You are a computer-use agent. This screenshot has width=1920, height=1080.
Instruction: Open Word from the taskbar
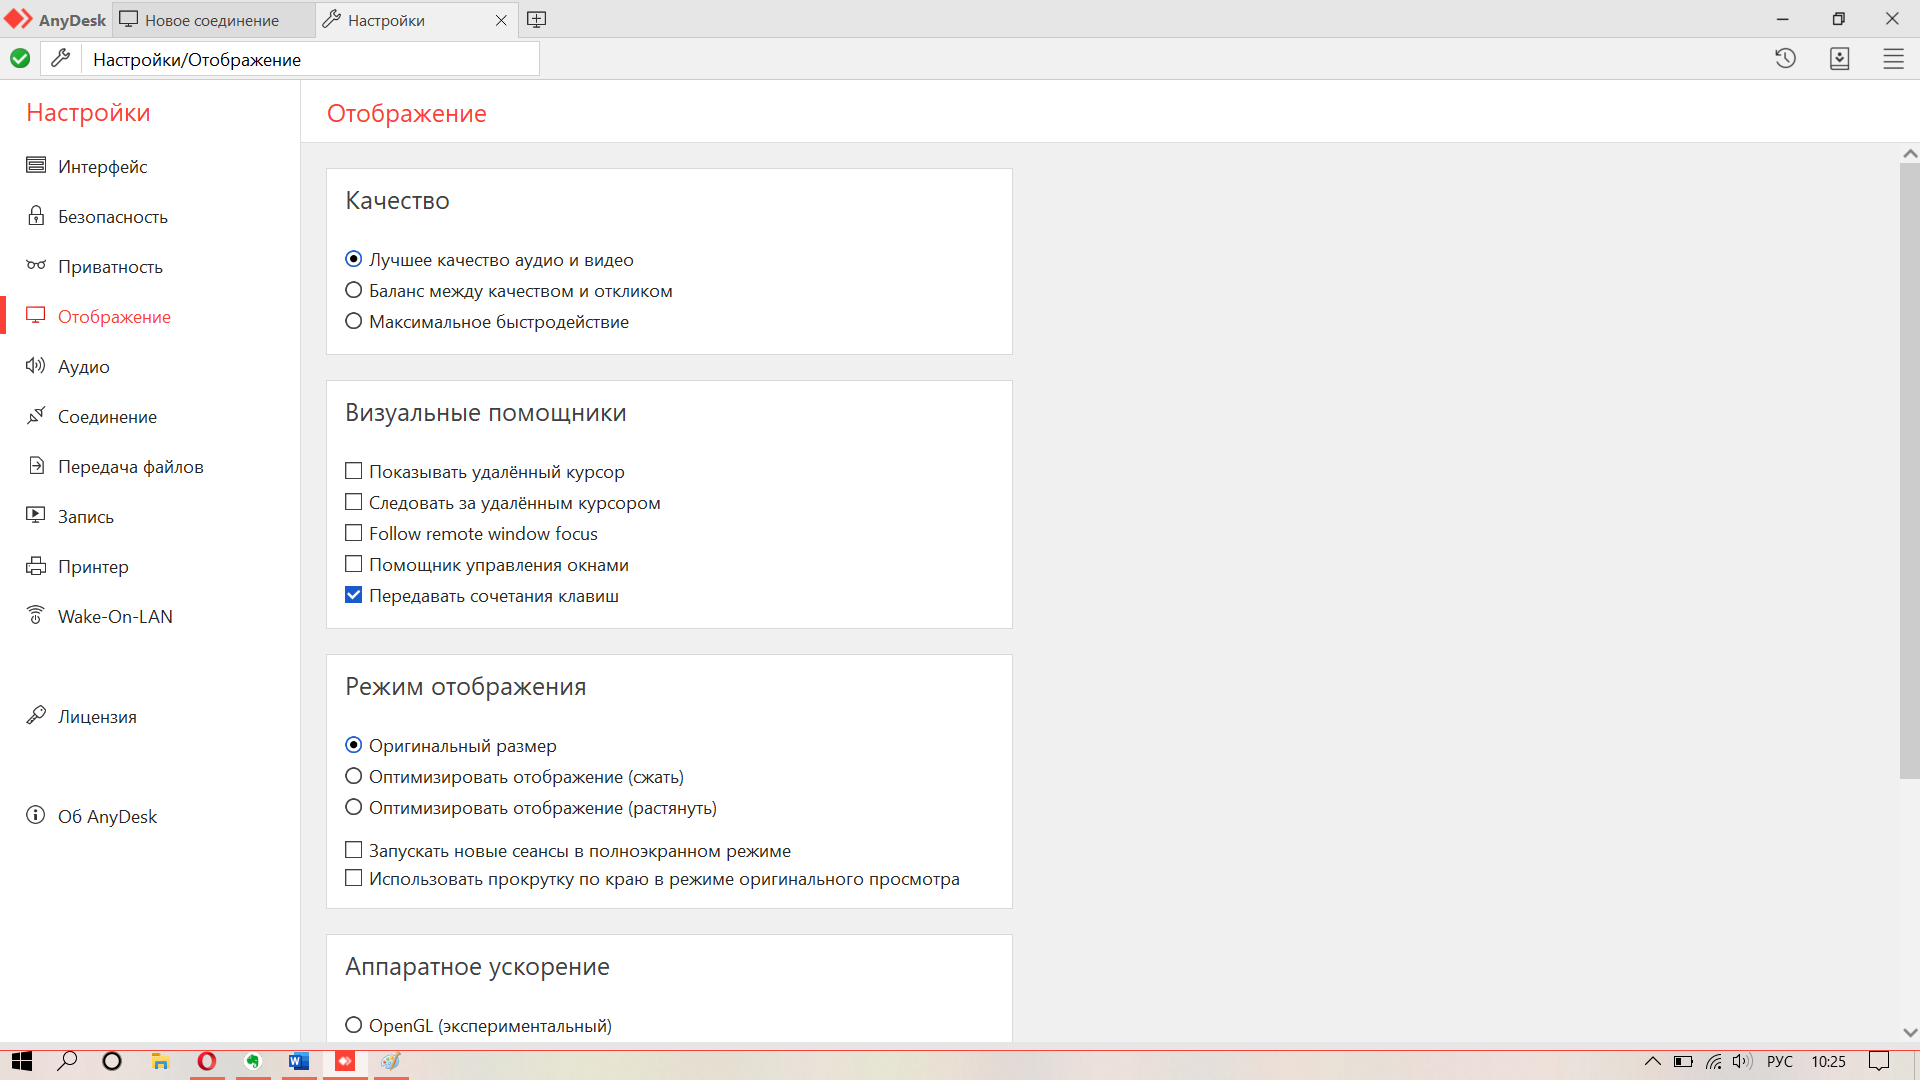(299, 1061)
